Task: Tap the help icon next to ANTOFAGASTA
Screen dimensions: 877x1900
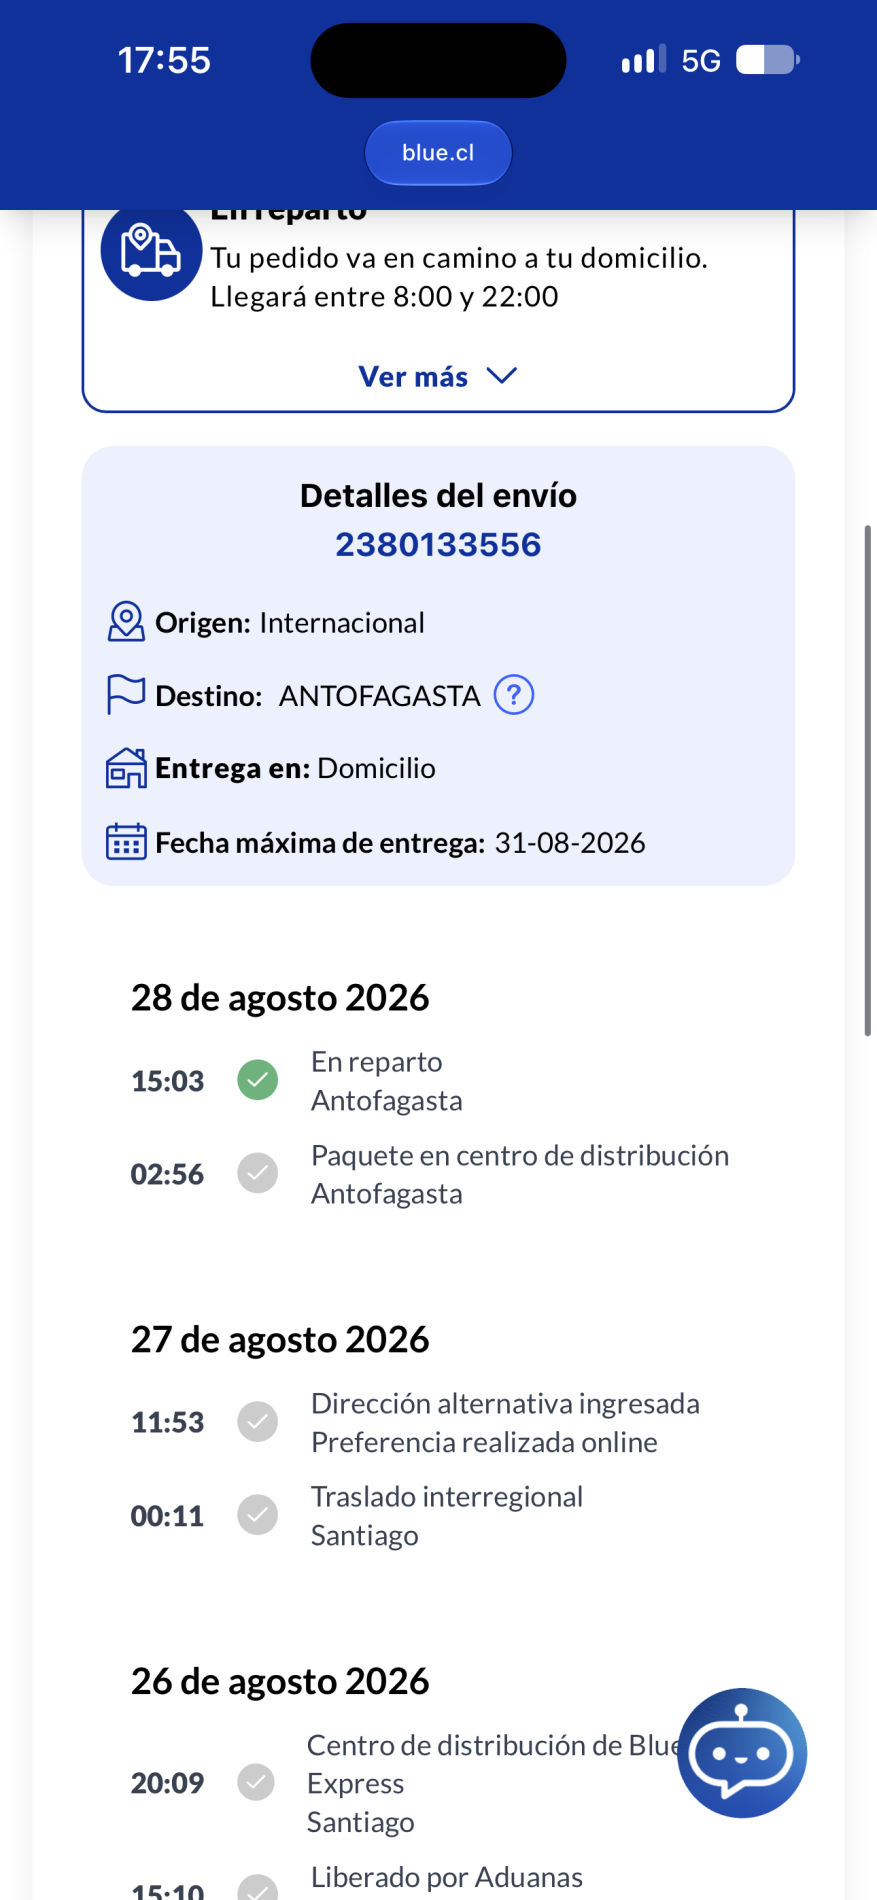Action: [514, 694]
